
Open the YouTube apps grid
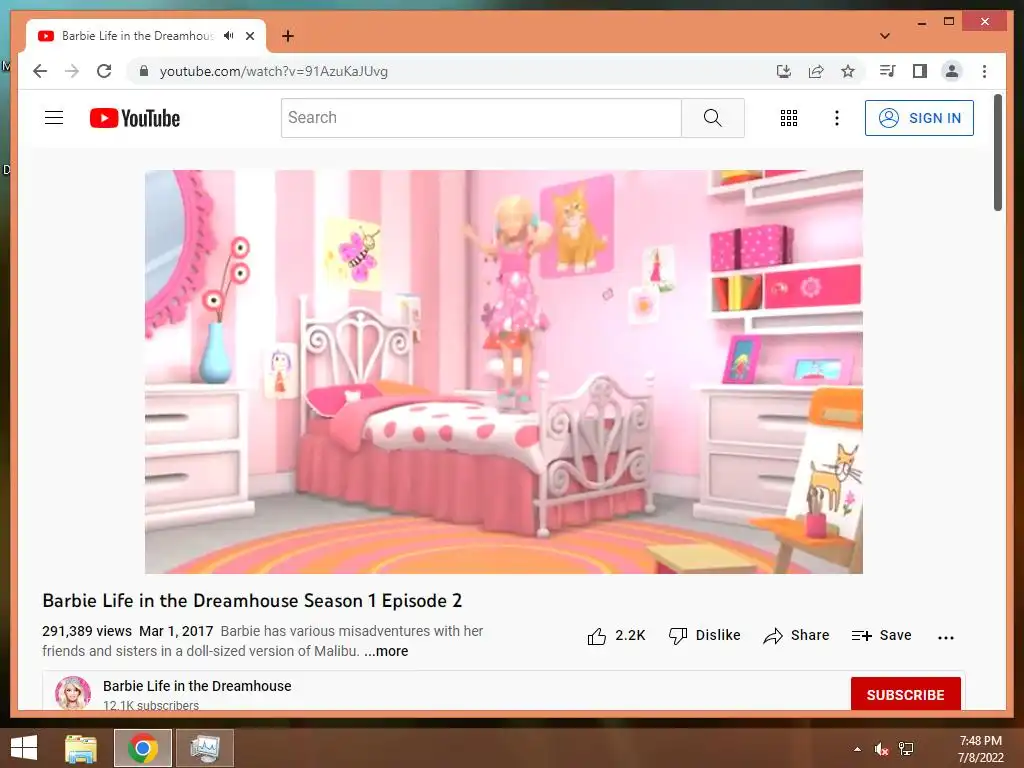click(x=789, y=118)
